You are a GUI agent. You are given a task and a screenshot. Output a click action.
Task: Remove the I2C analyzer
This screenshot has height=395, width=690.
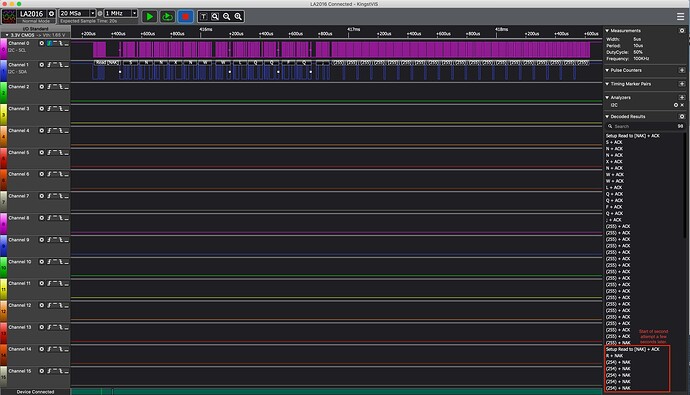[682, 105]
